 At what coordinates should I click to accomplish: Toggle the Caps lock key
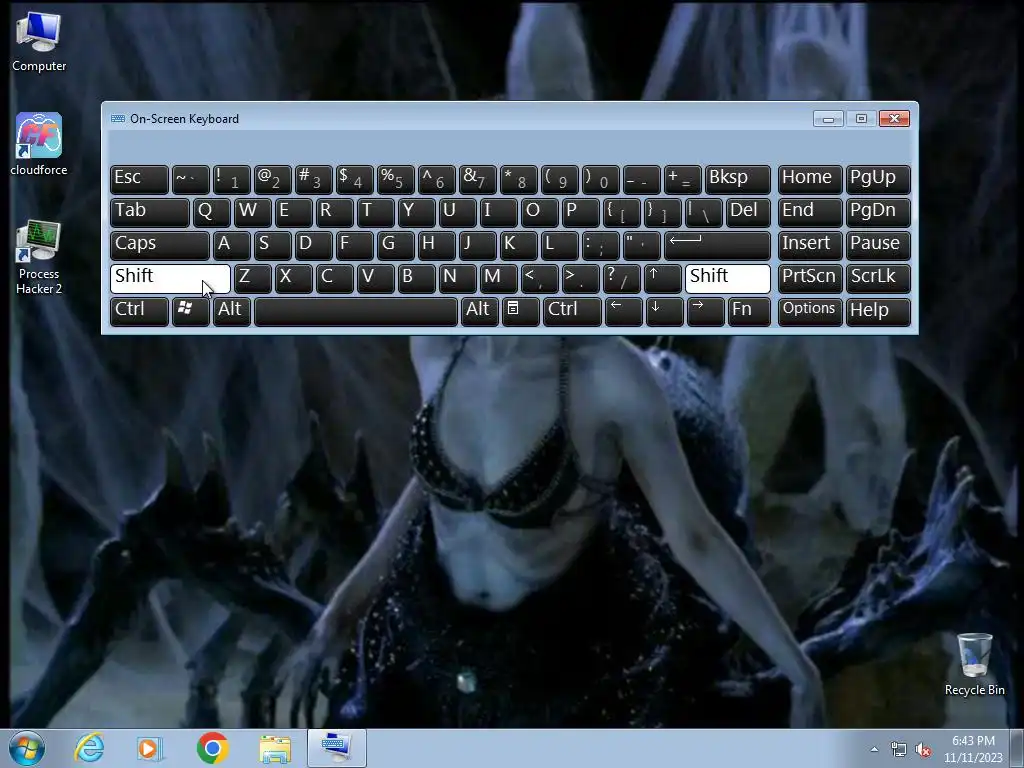159,246
